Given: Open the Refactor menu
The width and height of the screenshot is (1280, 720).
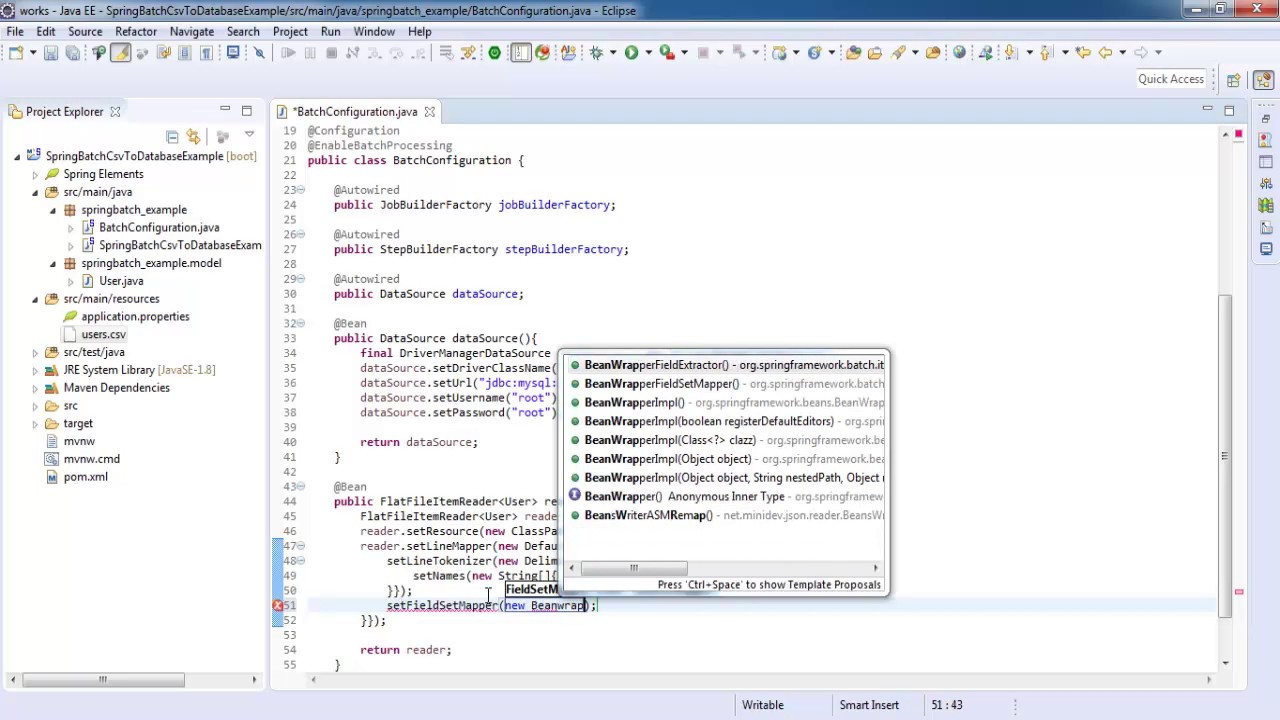Looking at the screenshot, I should pyautogui.click(x=136, y=31).
